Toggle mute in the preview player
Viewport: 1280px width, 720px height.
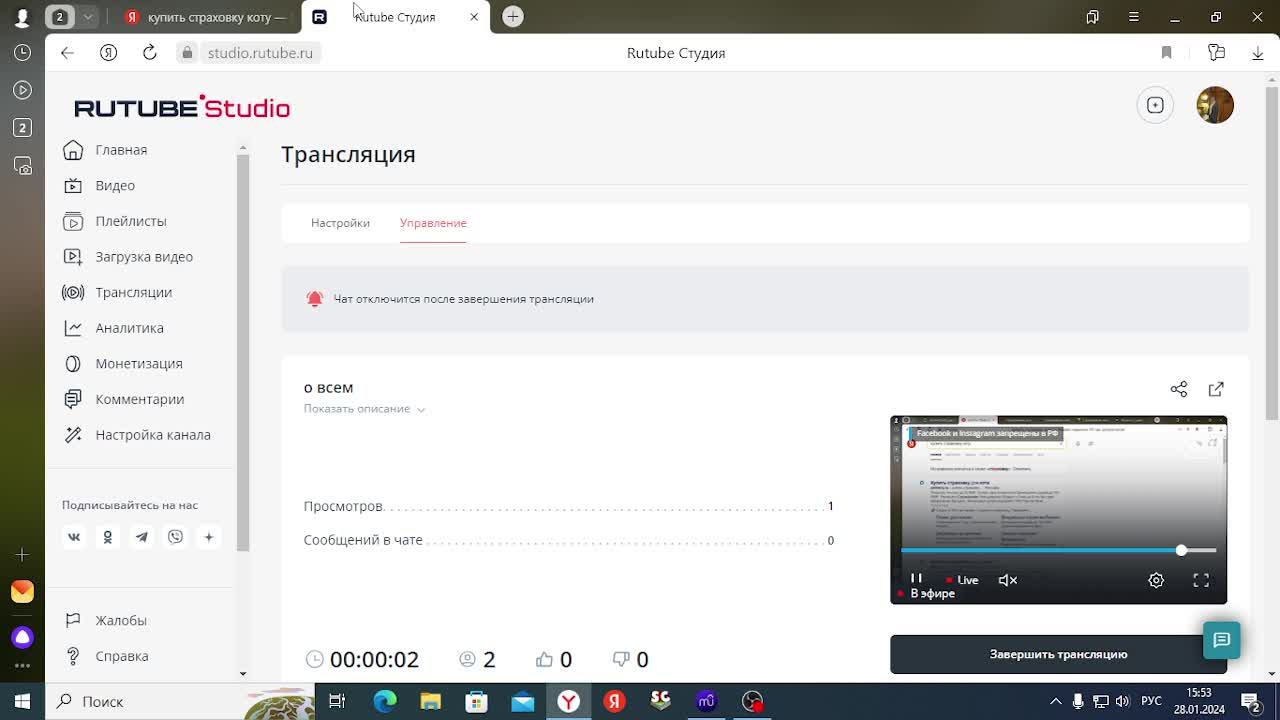point(1008,580)
